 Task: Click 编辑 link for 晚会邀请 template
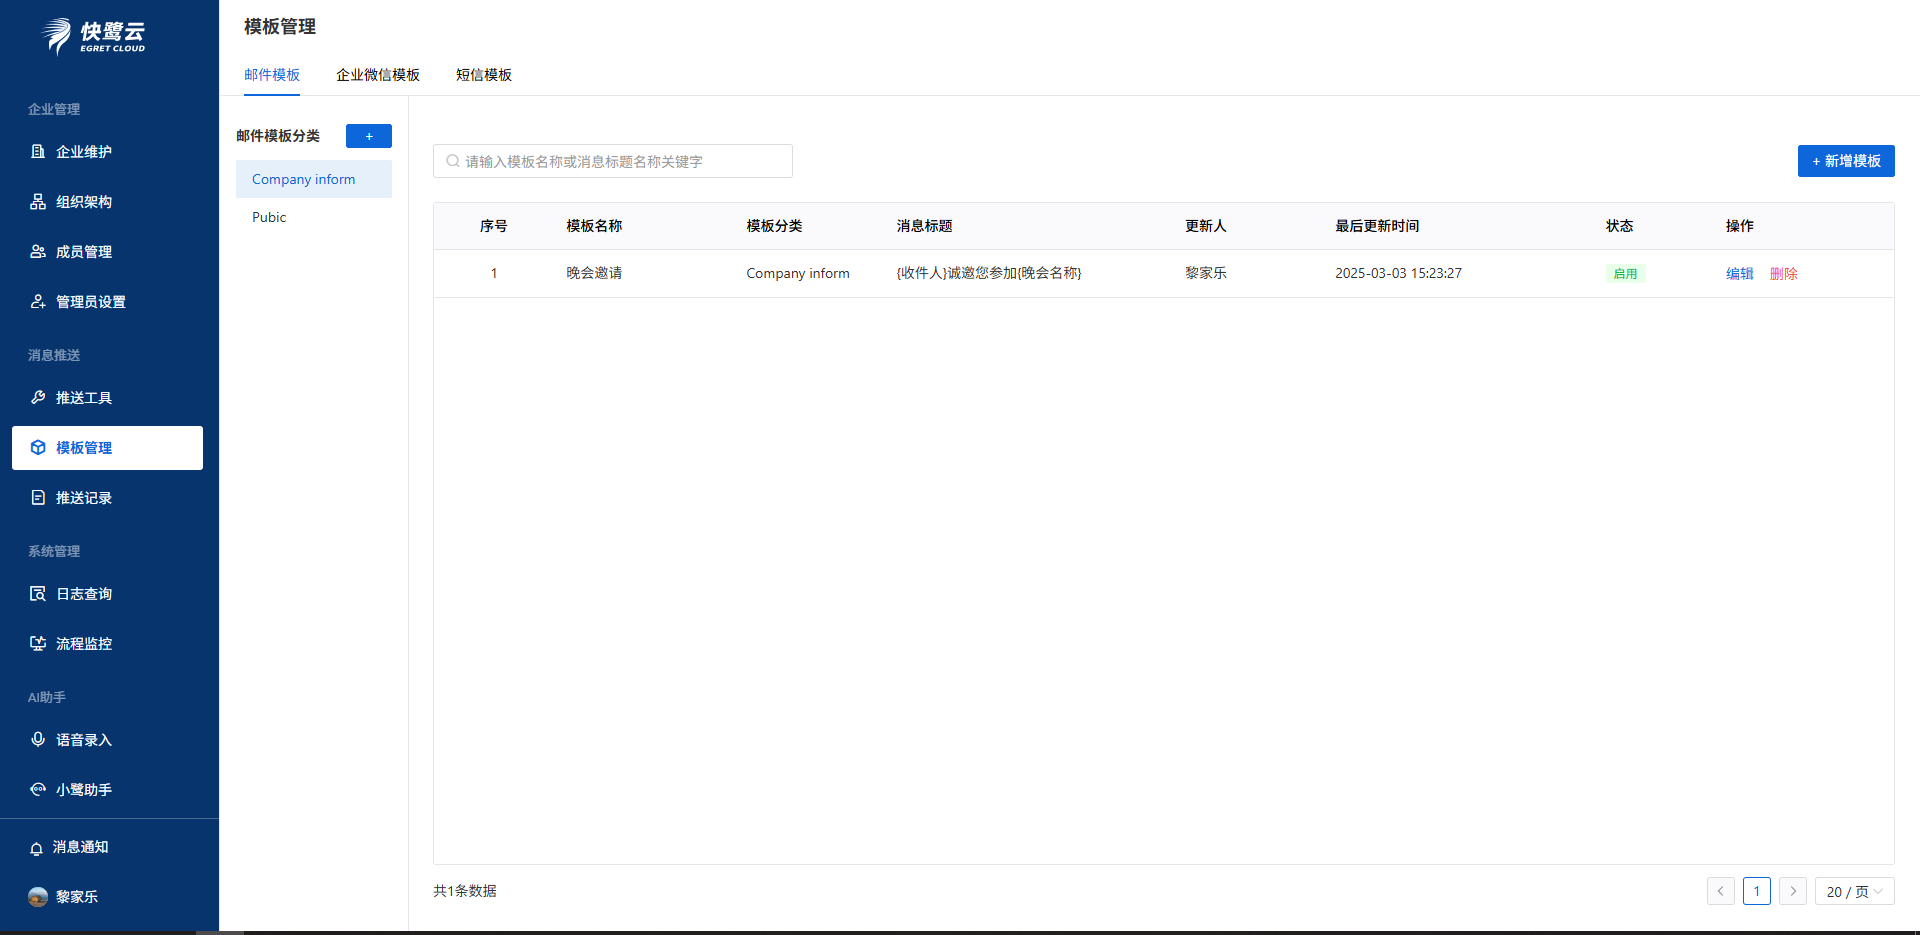coord(1739,274)
